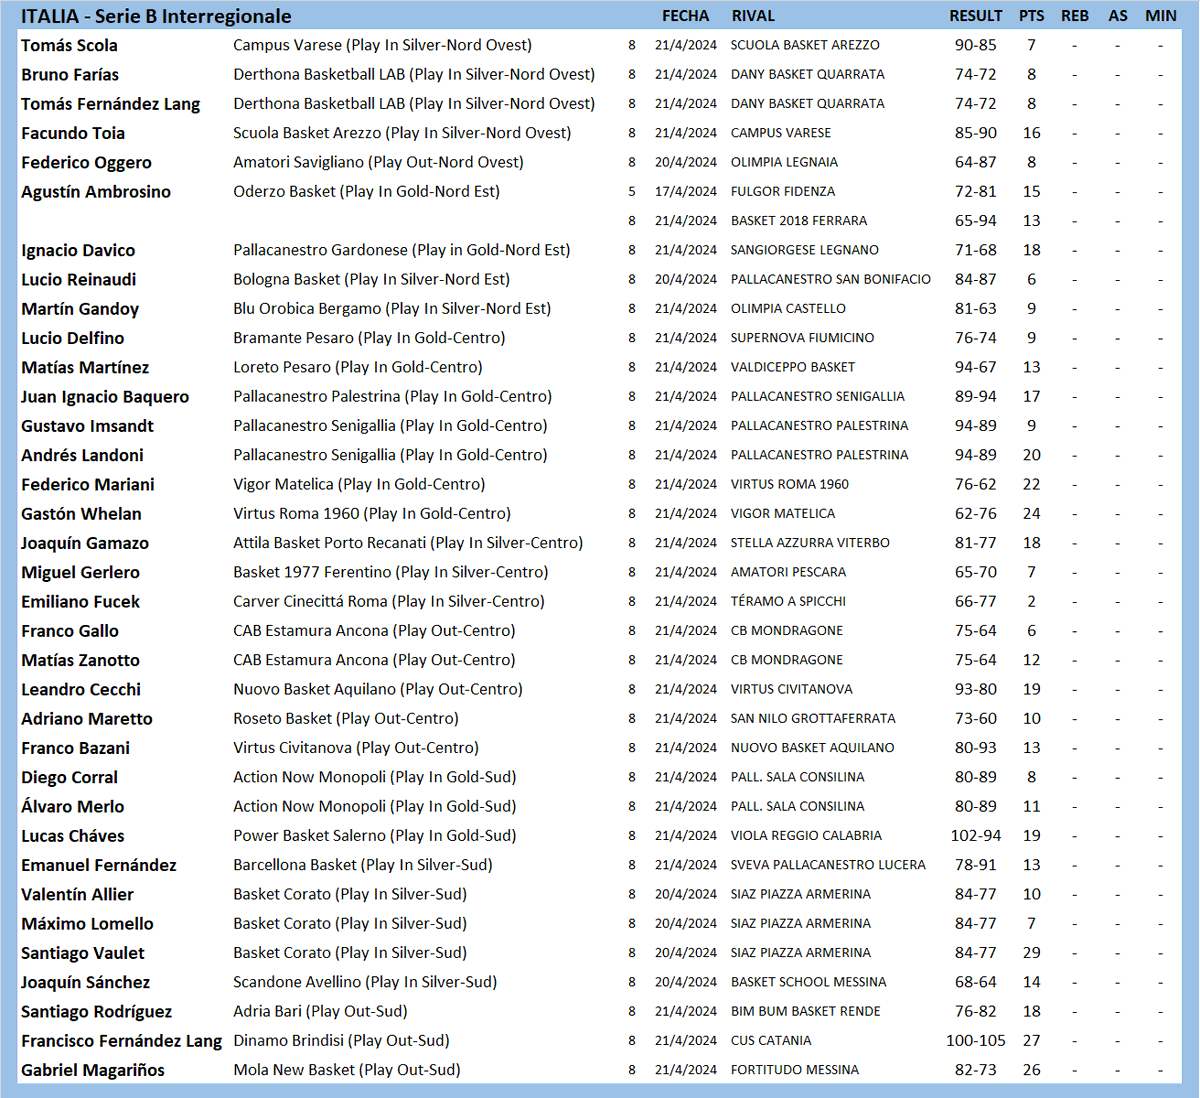Select the REB column header
This screenshot has width=1200, height=1098.
coord(1075,16)
